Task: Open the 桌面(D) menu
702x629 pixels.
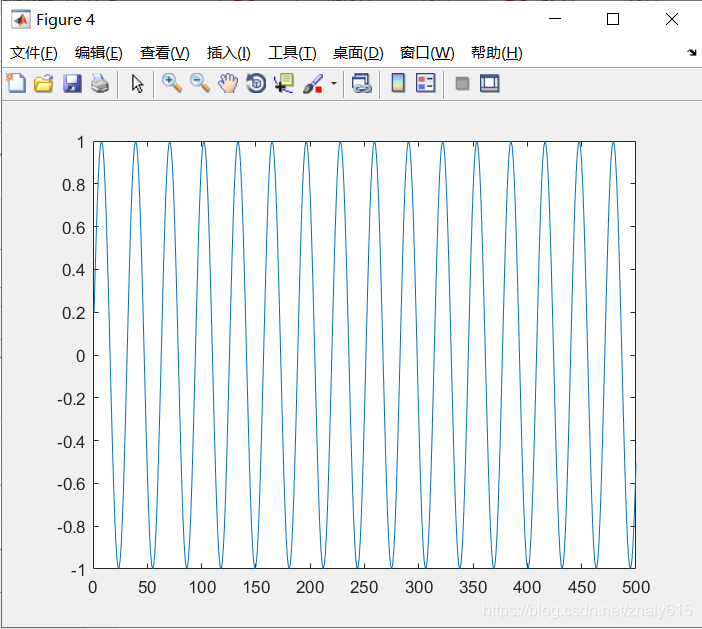Action: pos(358,53)
